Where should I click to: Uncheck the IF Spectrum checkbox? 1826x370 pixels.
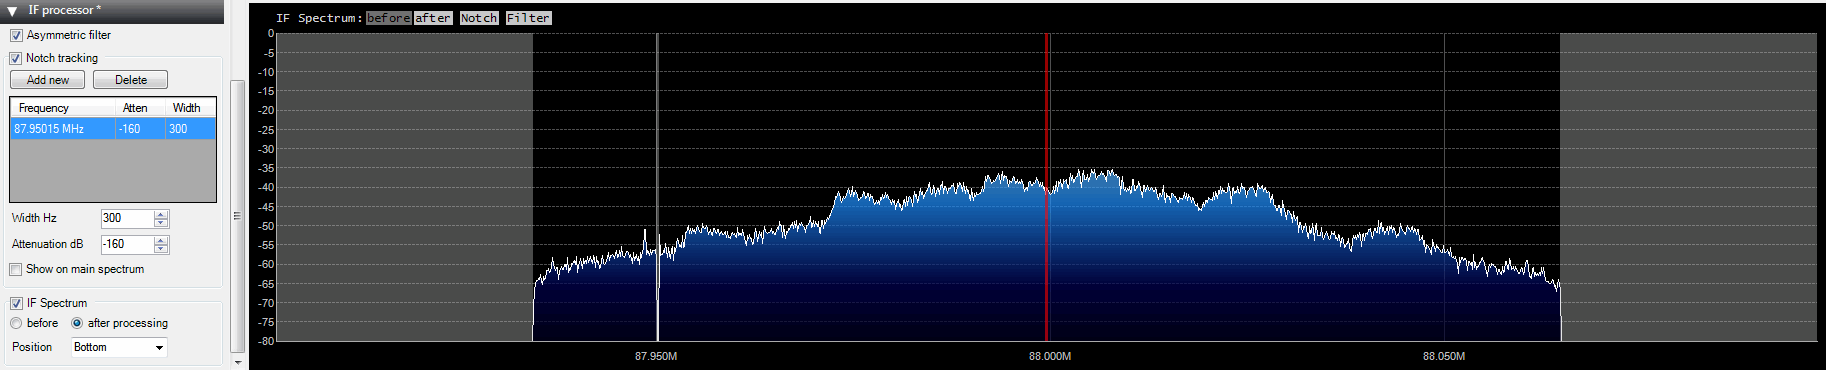coord(16,303)
